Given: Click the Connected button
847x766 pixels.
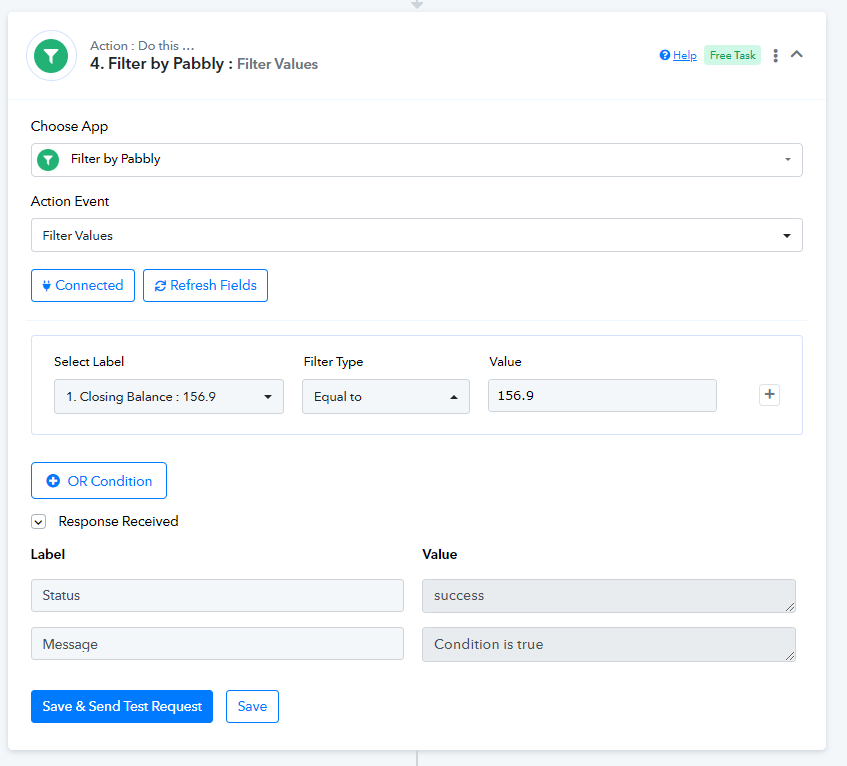Looking at the screenshot, I should point(83,285).
